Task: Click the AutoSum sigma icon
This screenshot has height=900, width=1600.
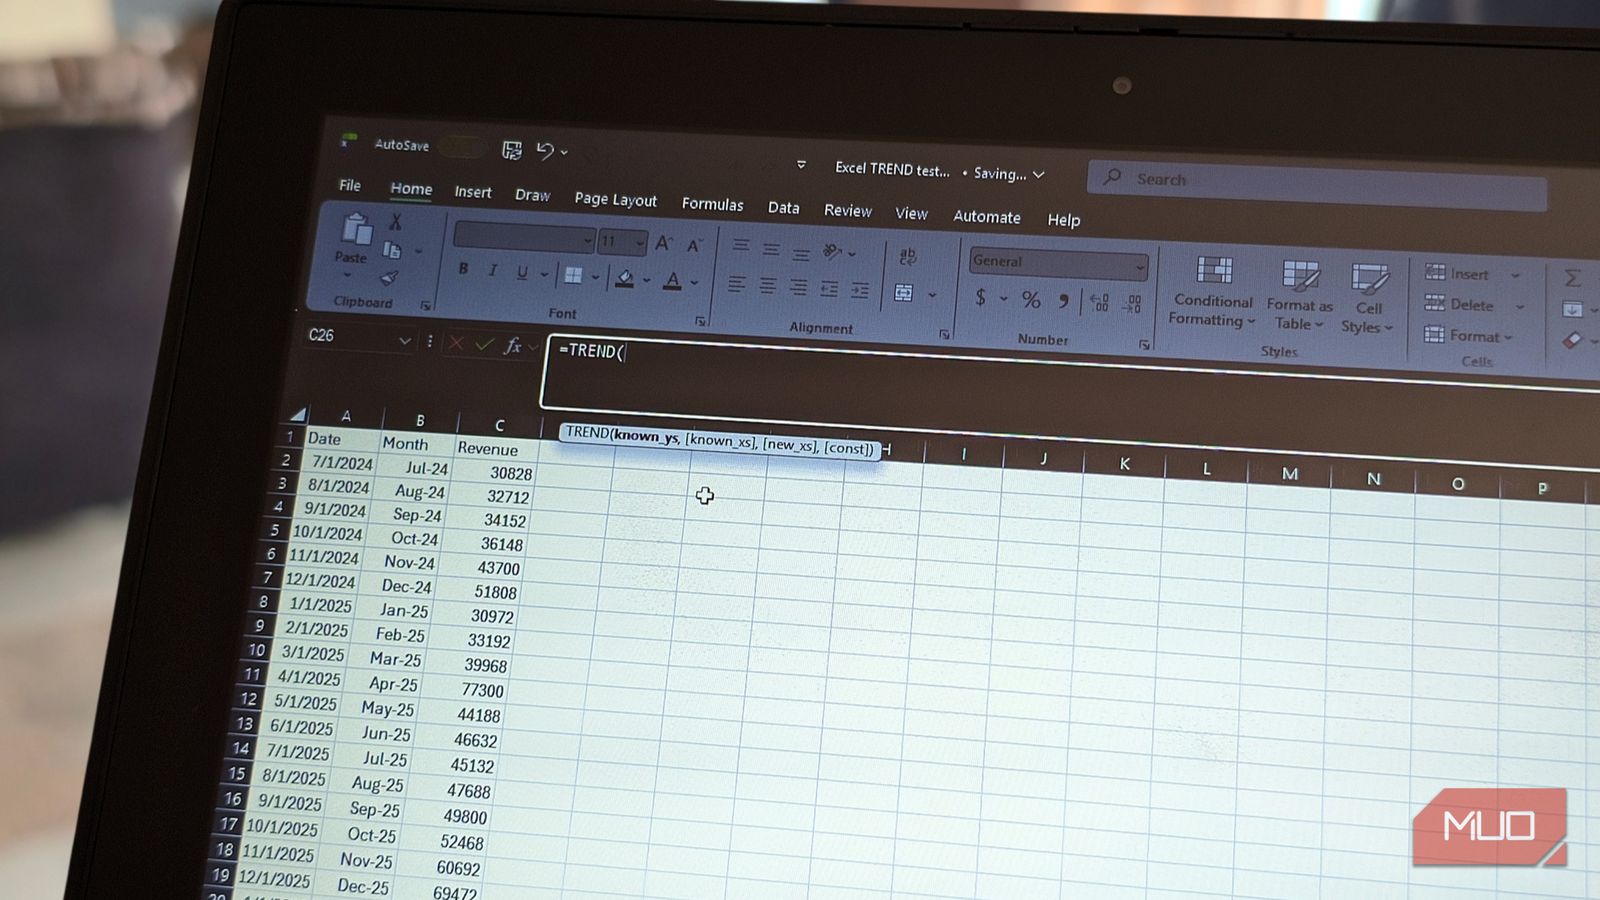Action: tap(1572, 277)
